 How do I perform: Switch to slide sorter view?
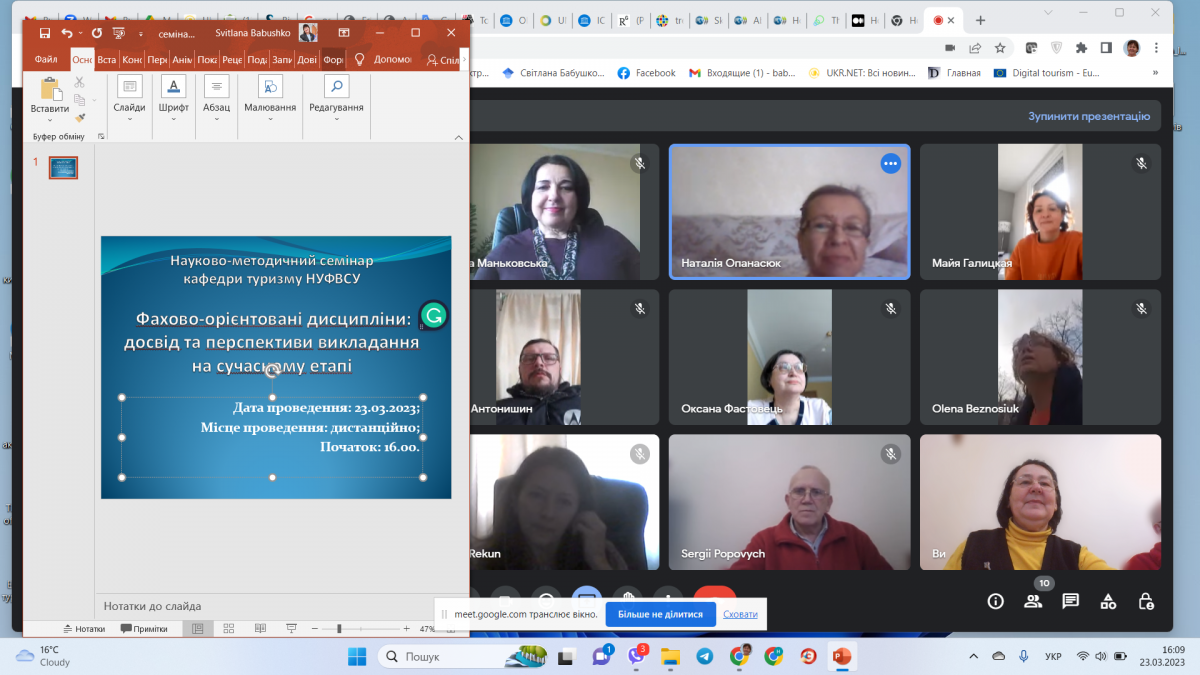coord(229,629)
